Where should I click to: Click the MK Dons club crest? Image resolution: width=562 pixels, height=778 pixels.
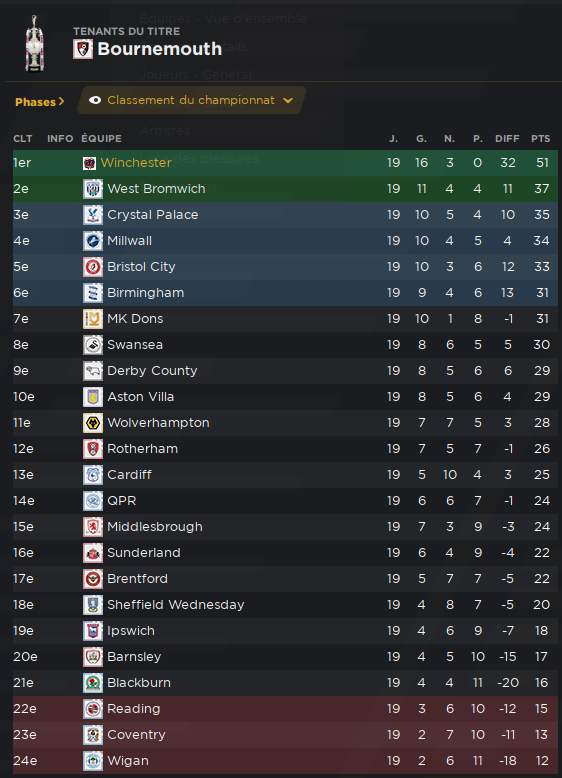point(93,319)
